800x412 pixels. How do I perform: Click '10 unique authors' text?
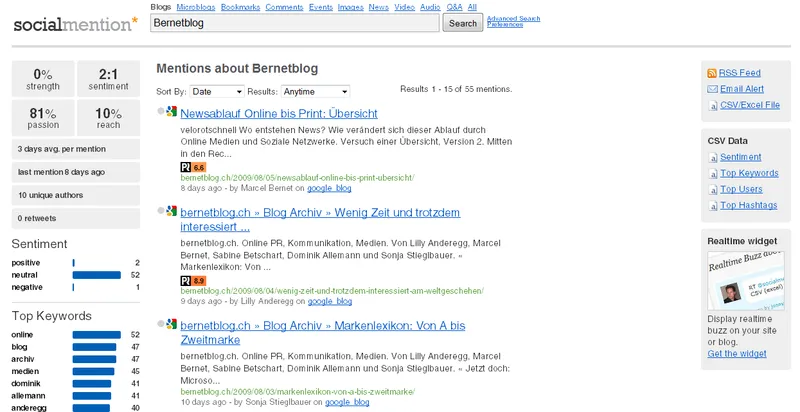[51, 195]
